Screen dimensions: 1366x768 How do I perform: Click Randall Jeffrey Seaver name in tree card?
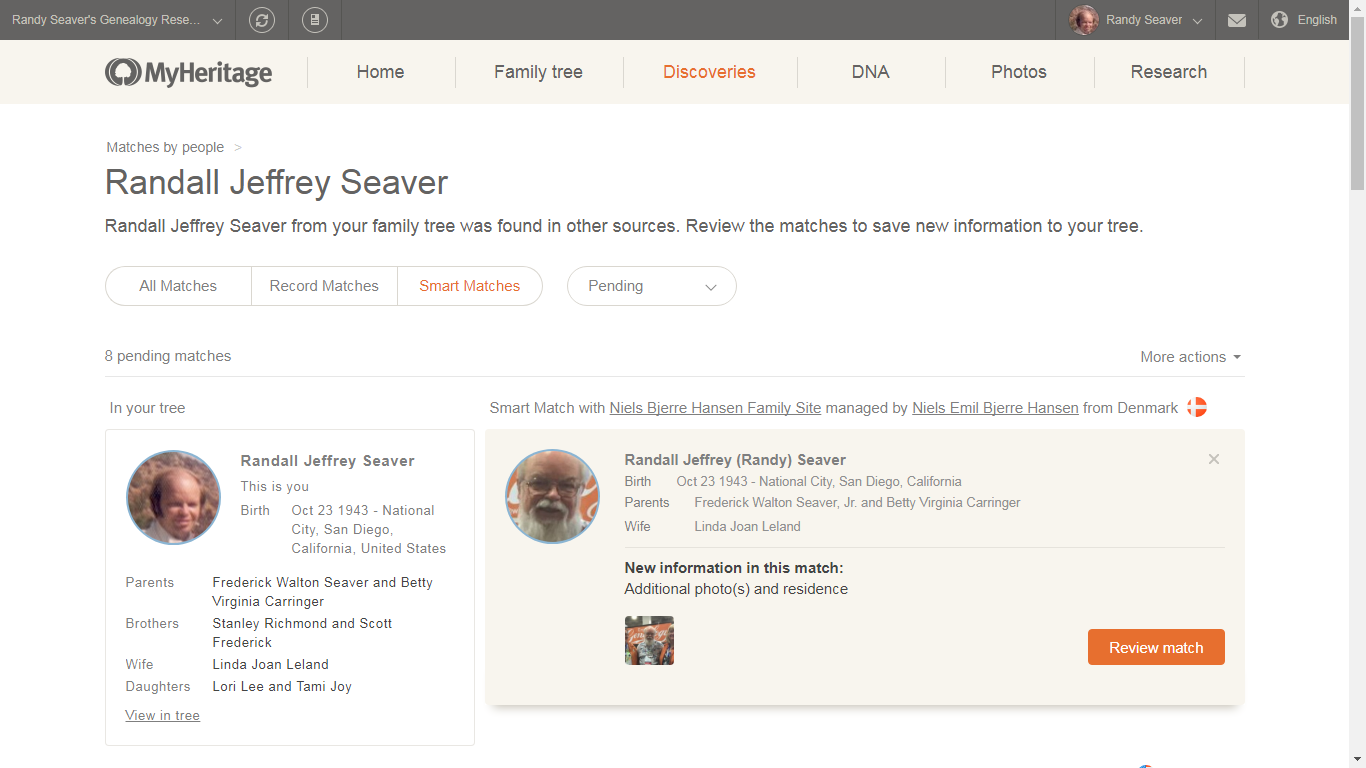(x=328, y=461)
